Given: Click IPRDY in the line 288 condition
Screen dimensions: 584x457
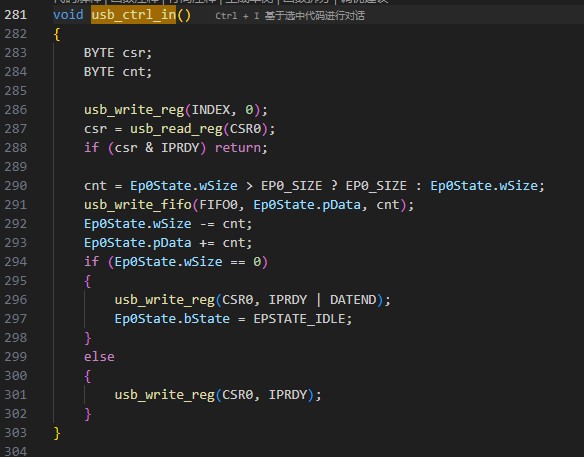Looking at the screenshot, I should pyautogui.click(x=180, y=148).
